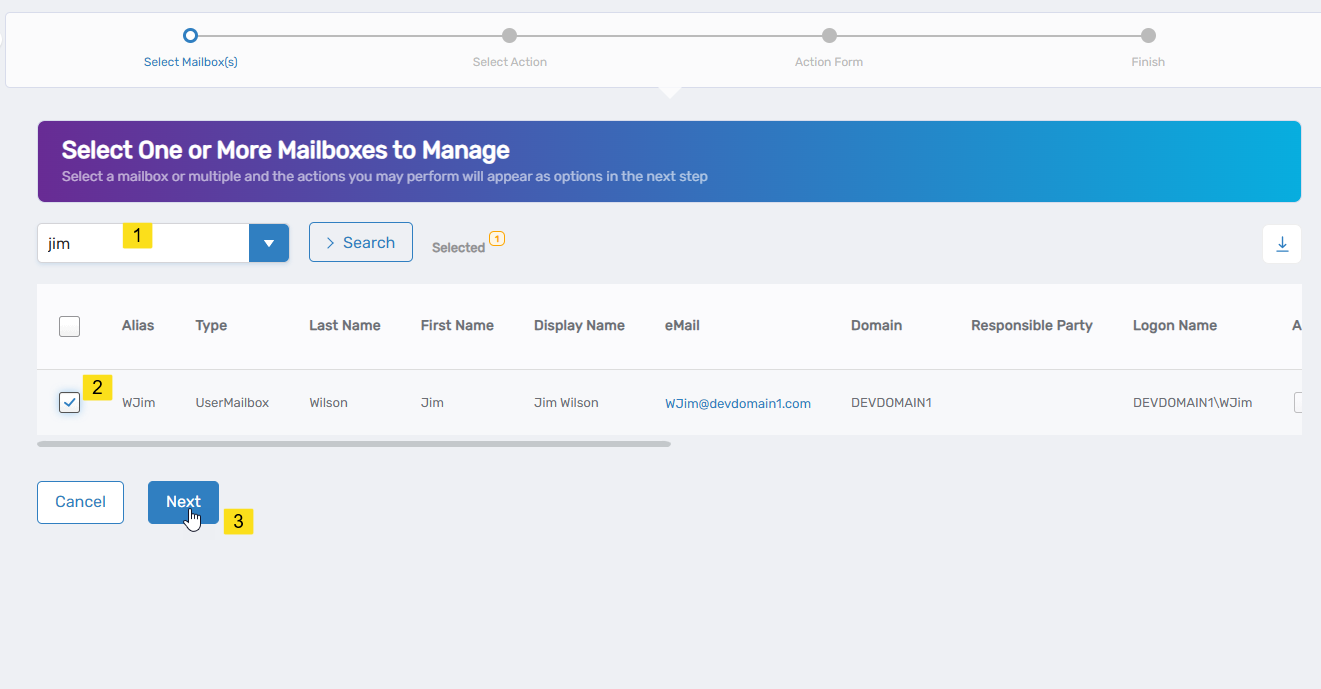The width and height of the screenshot is (1321, 689).
Task: Open the search field dropdown arrow
Action: pyautogui.click(x=268, y=243)
